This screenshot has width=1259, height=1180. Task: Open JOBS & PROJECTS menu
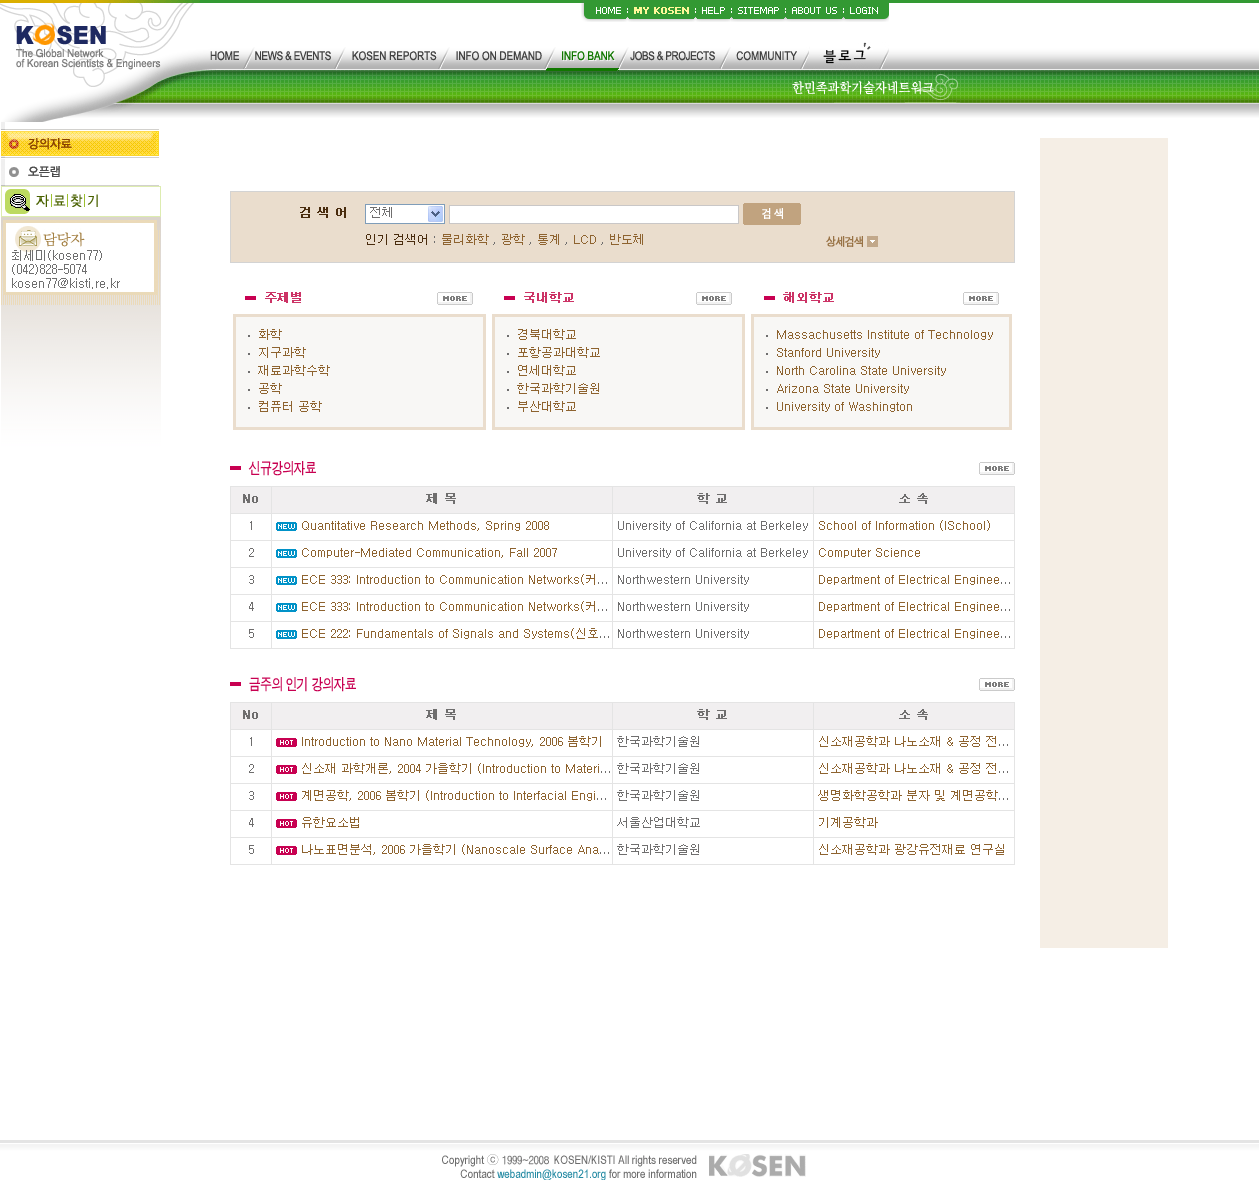tap(673, 56)
